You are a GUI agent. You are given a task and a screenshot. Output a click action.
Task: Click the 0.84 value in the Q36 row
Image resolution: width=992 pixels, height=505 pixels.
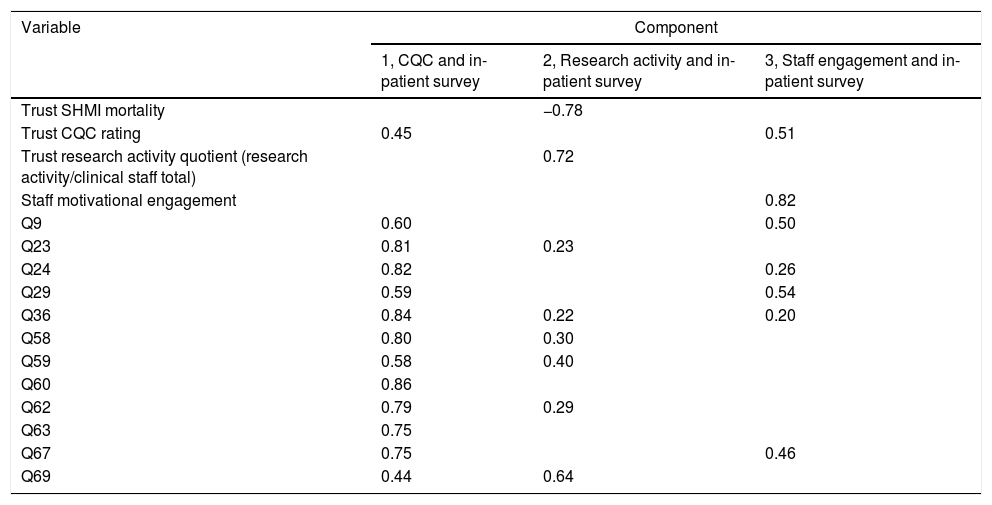396,313
